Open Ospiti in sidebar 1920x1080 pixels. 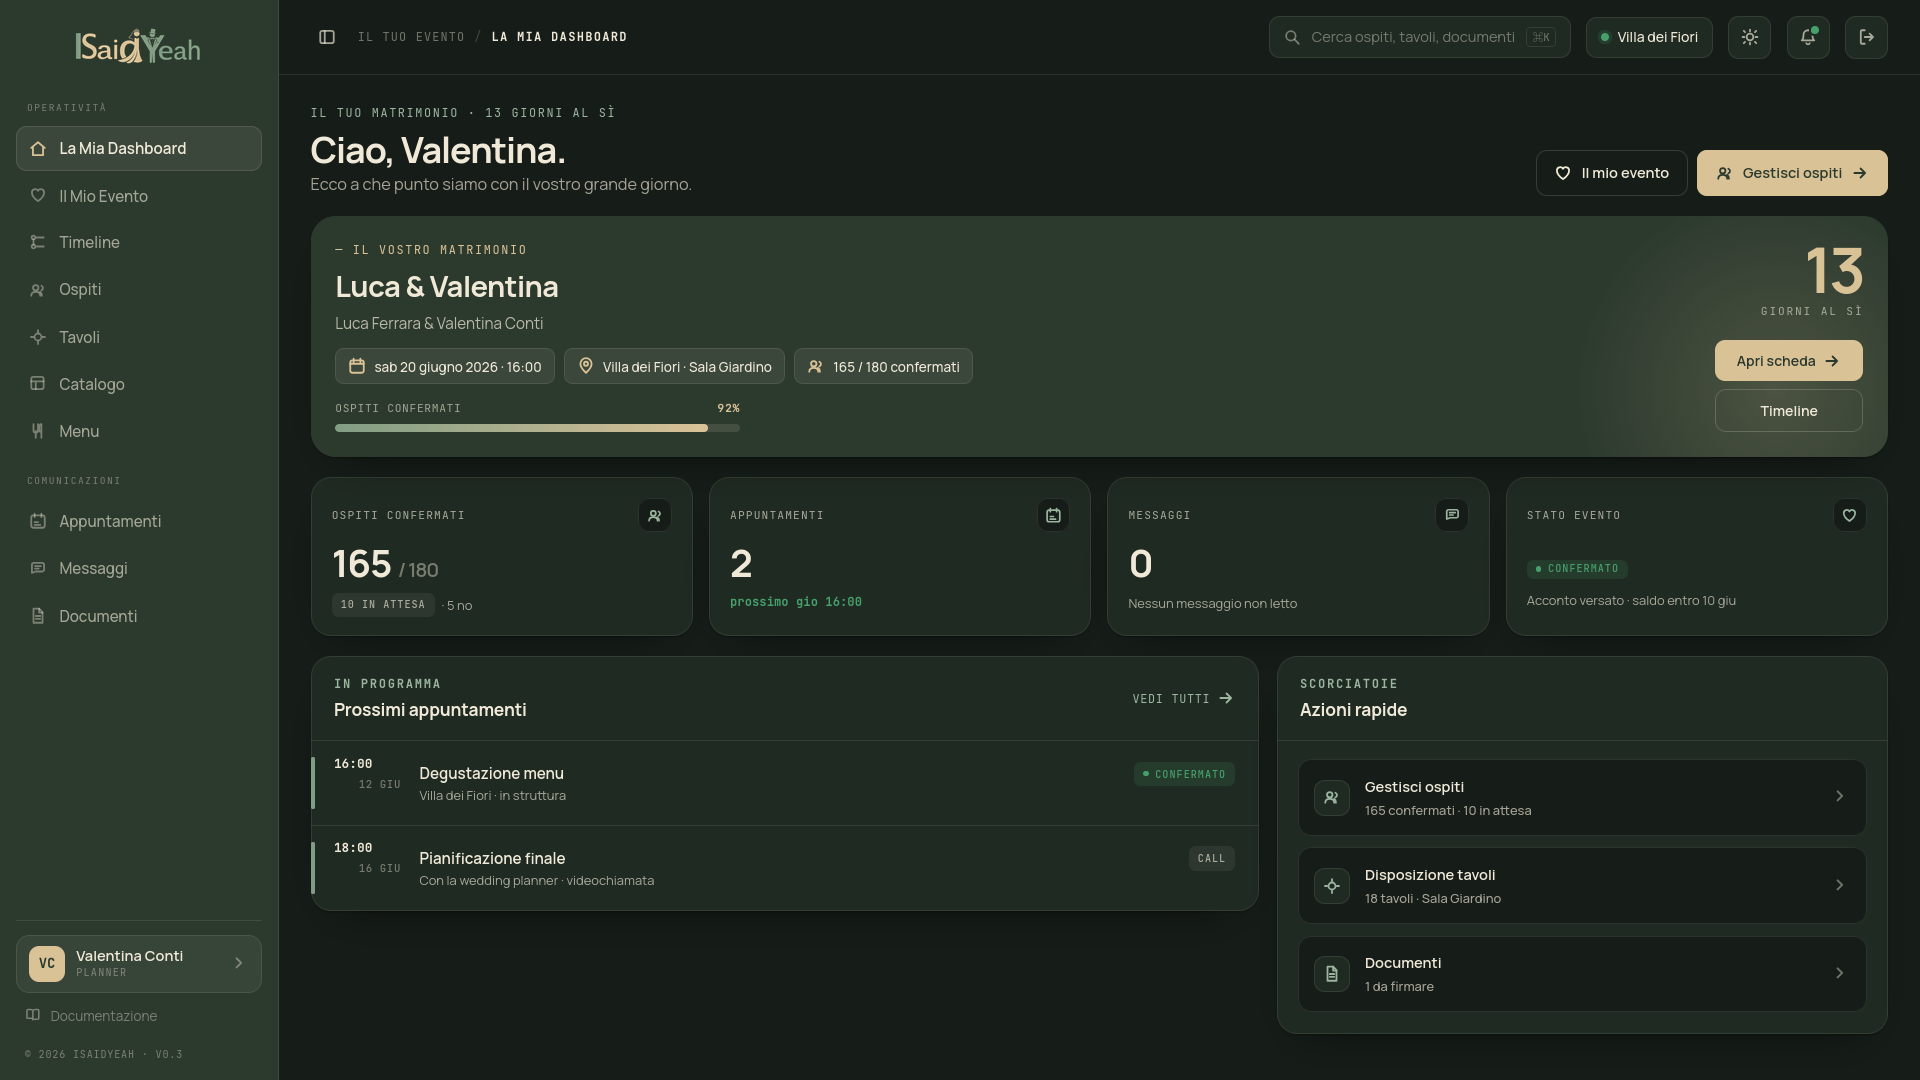point(139,289)
